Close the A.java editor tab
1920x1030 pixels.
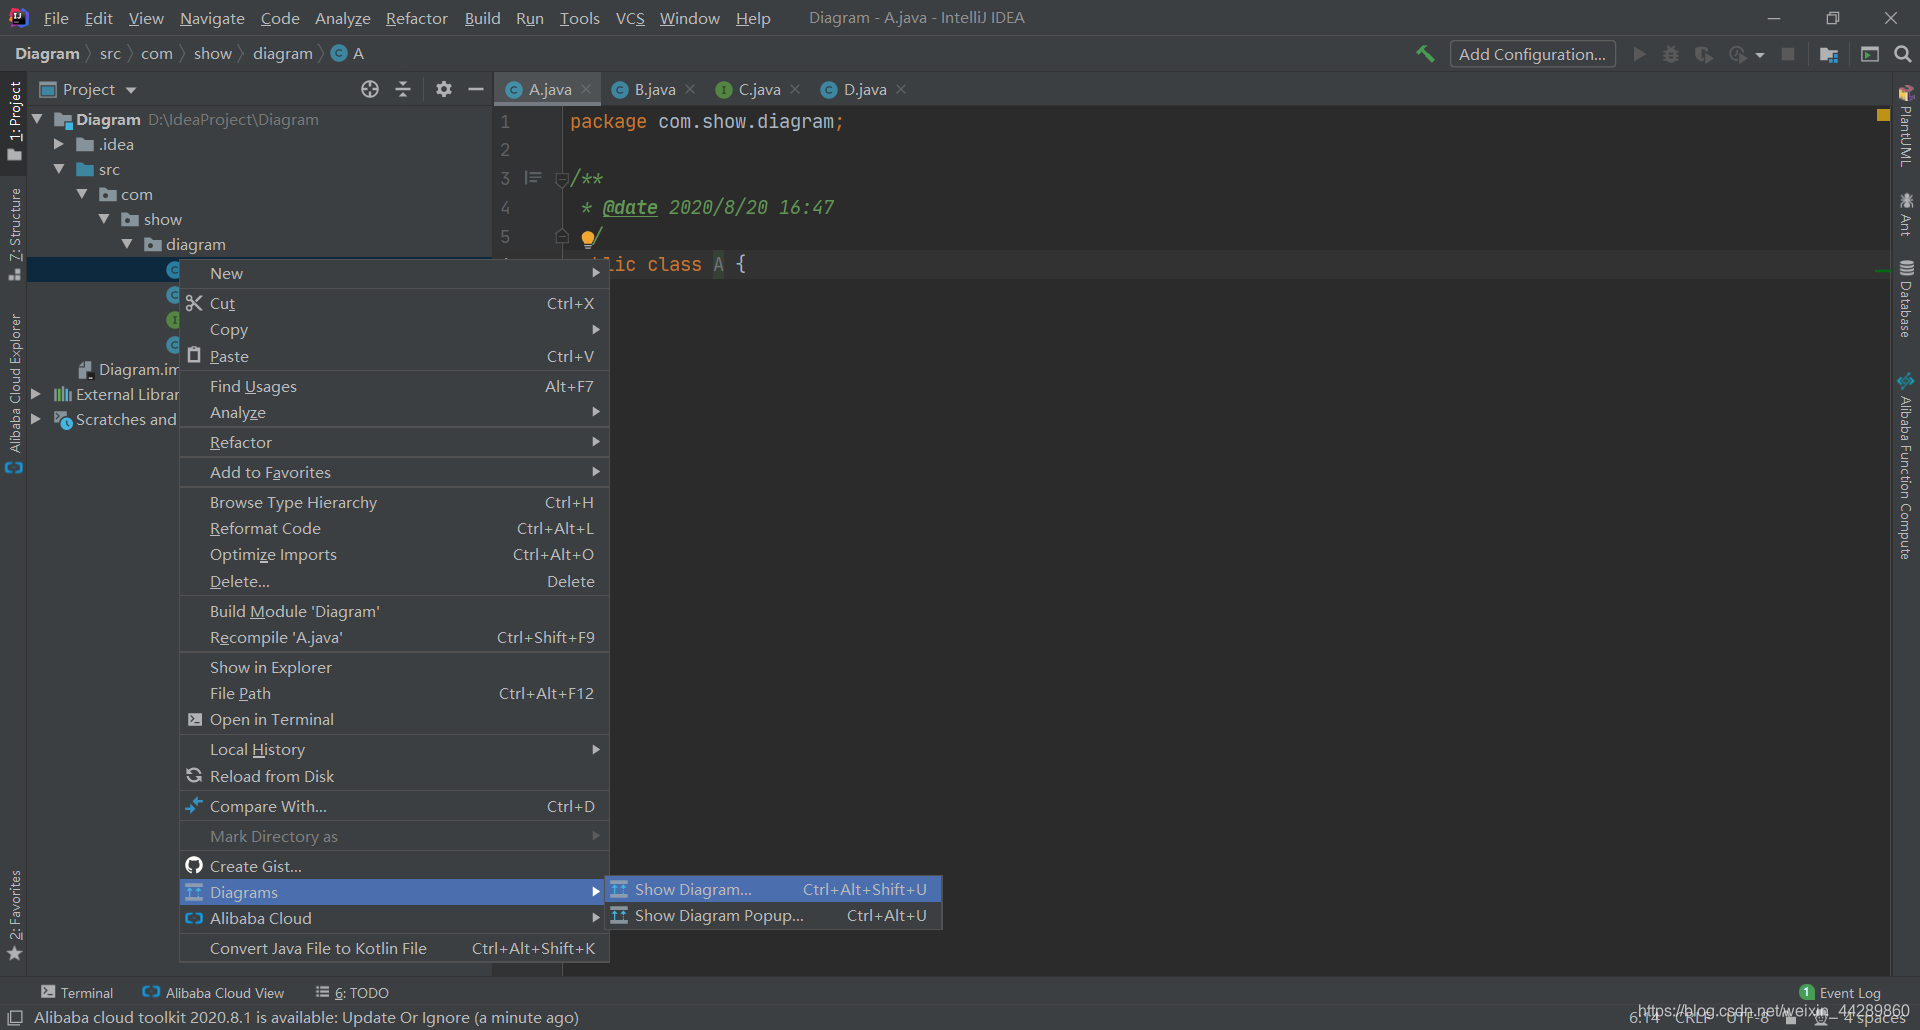[586, 89]
